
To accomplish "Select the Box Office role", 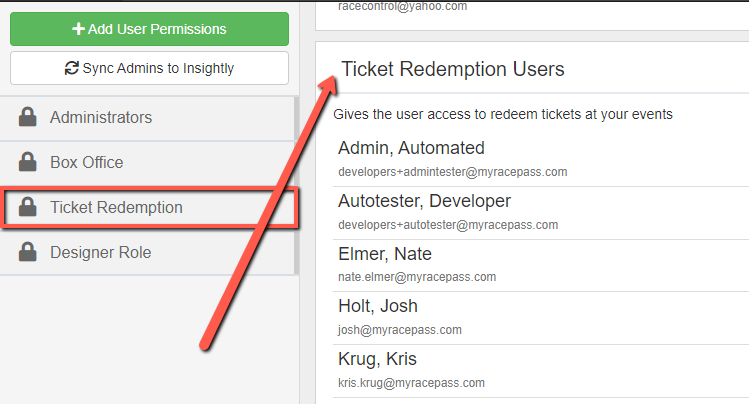I will [147, 163].
